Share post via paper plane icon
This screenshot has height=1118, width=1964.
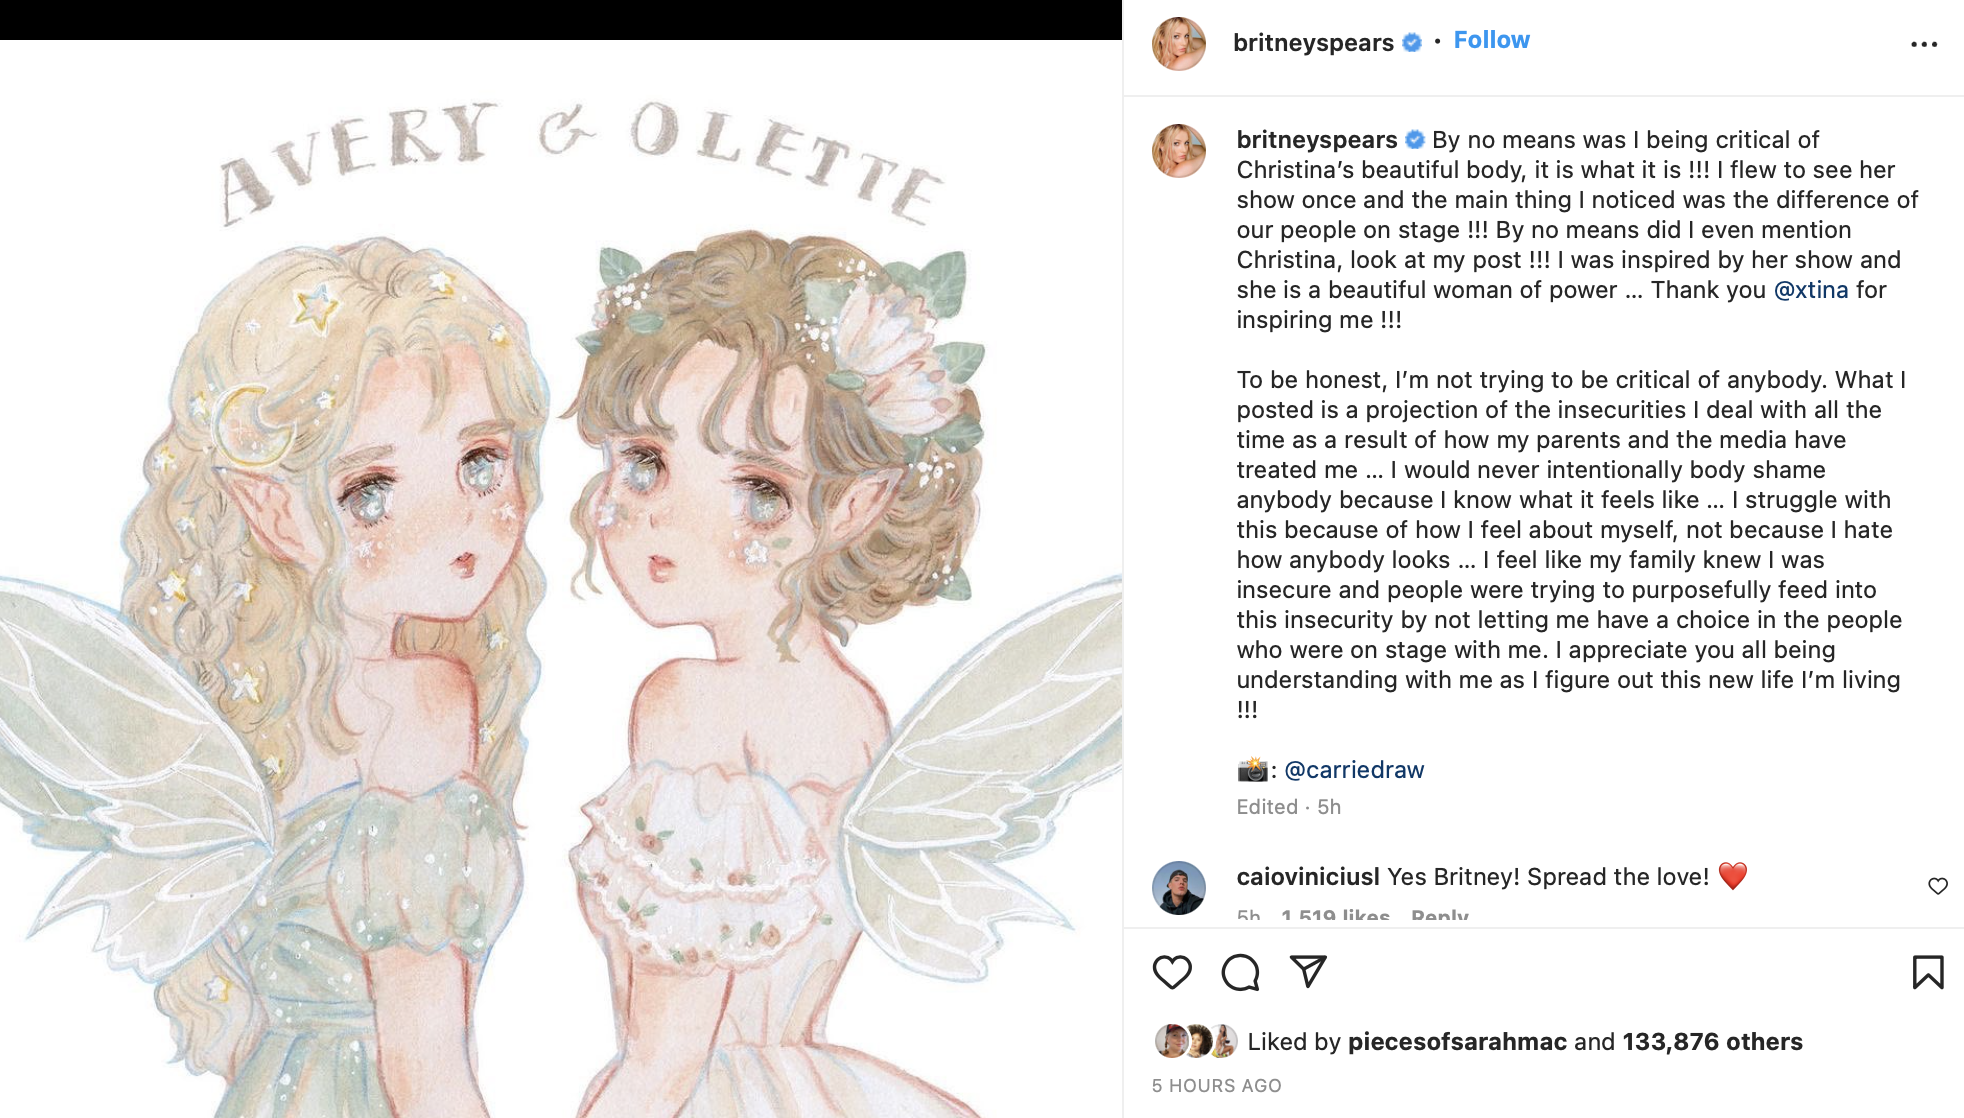1308,971
